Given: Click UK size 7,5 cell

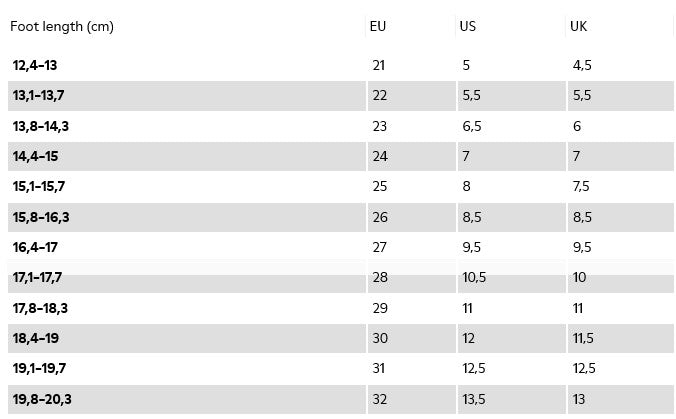Looking at the screenshot, I should (x=581, y=187).
